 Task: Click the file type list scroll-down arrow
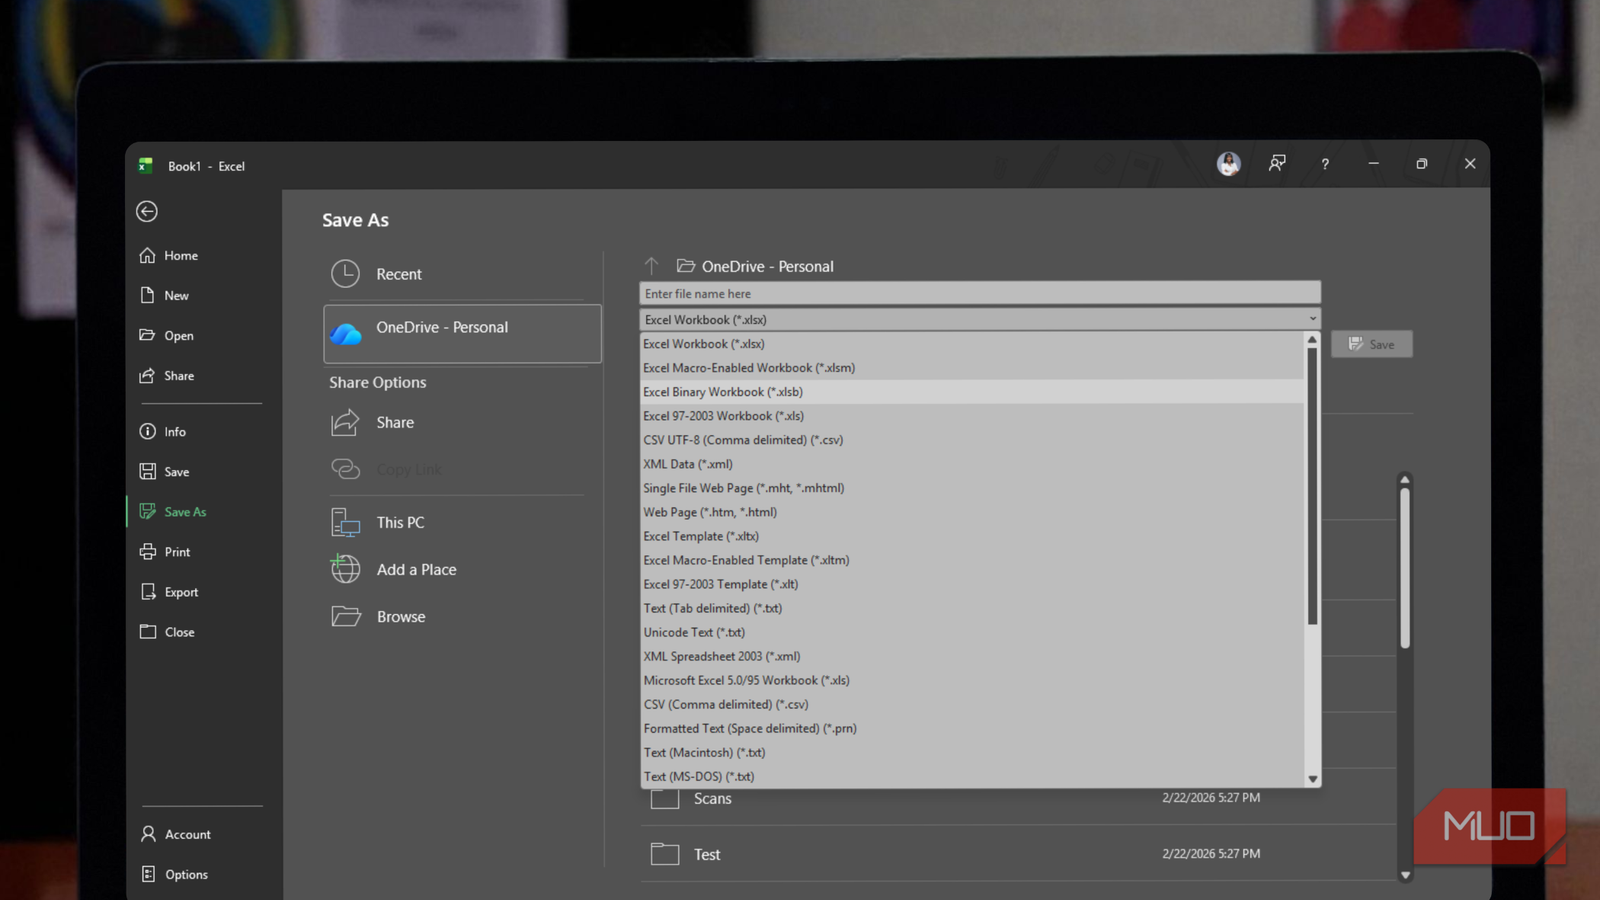[x=1312, y=779]
